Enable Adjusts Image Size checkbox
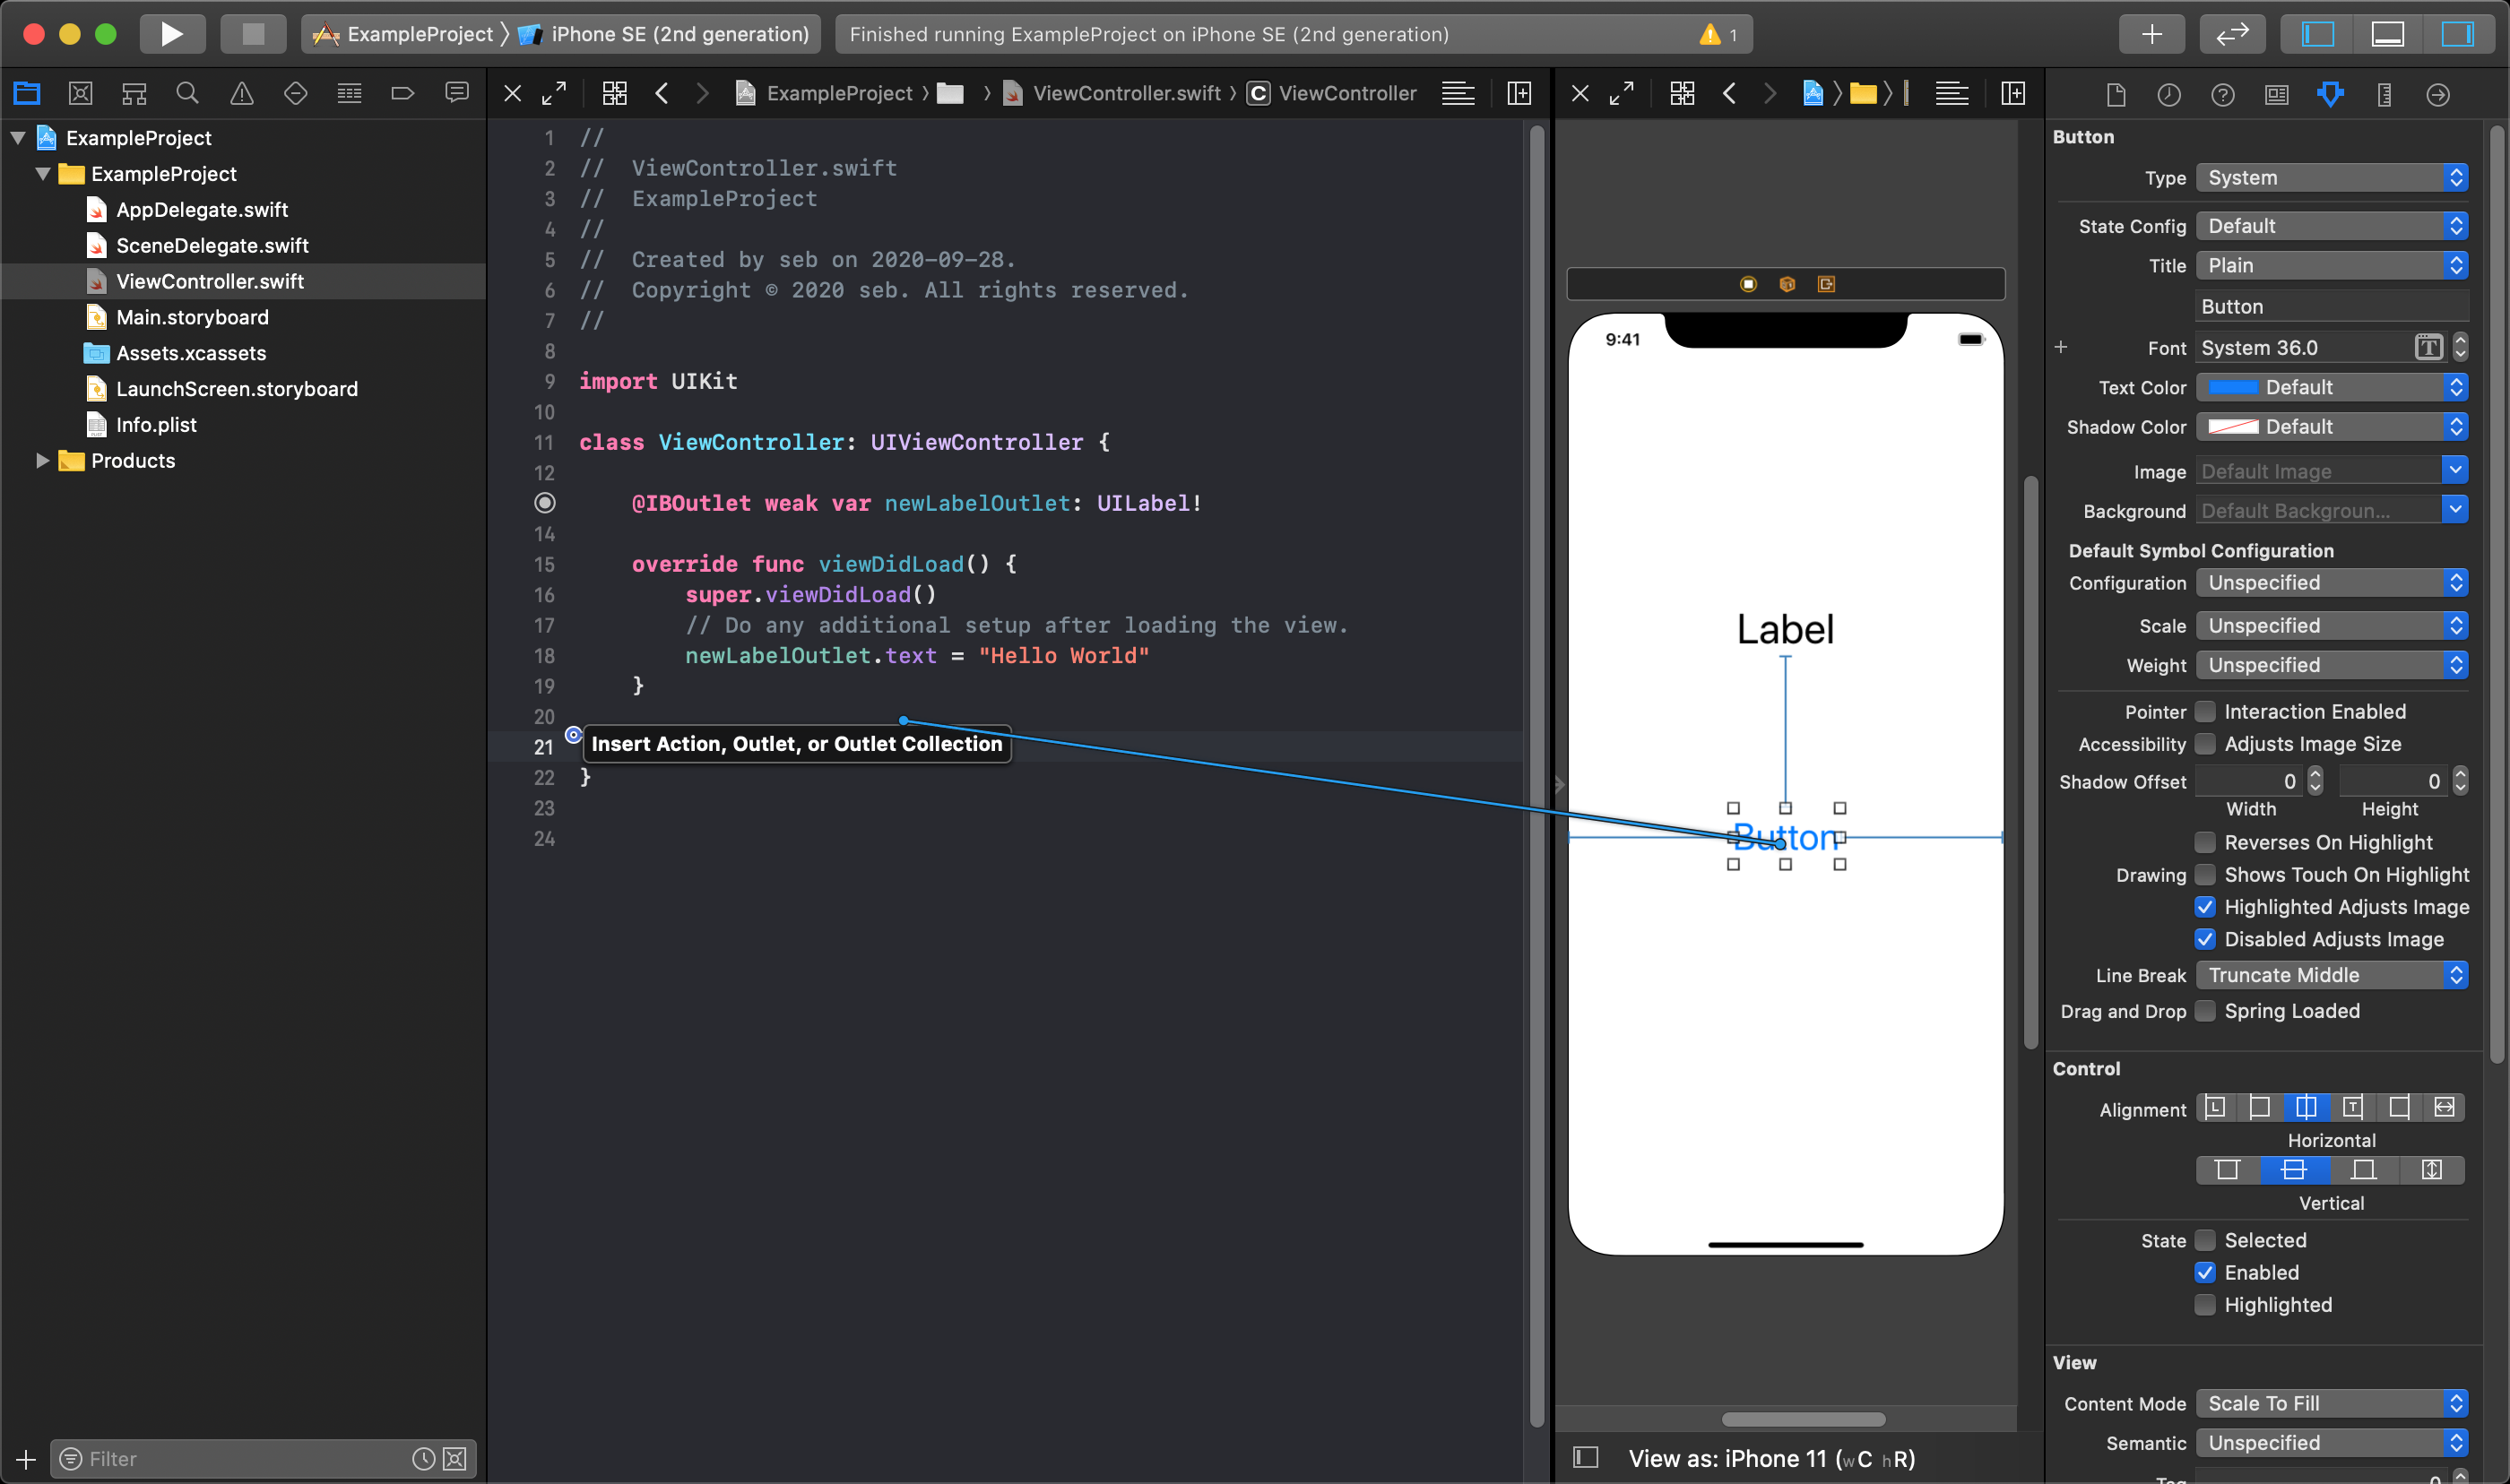2510x1484 pixels. (x=2205, y=744)
